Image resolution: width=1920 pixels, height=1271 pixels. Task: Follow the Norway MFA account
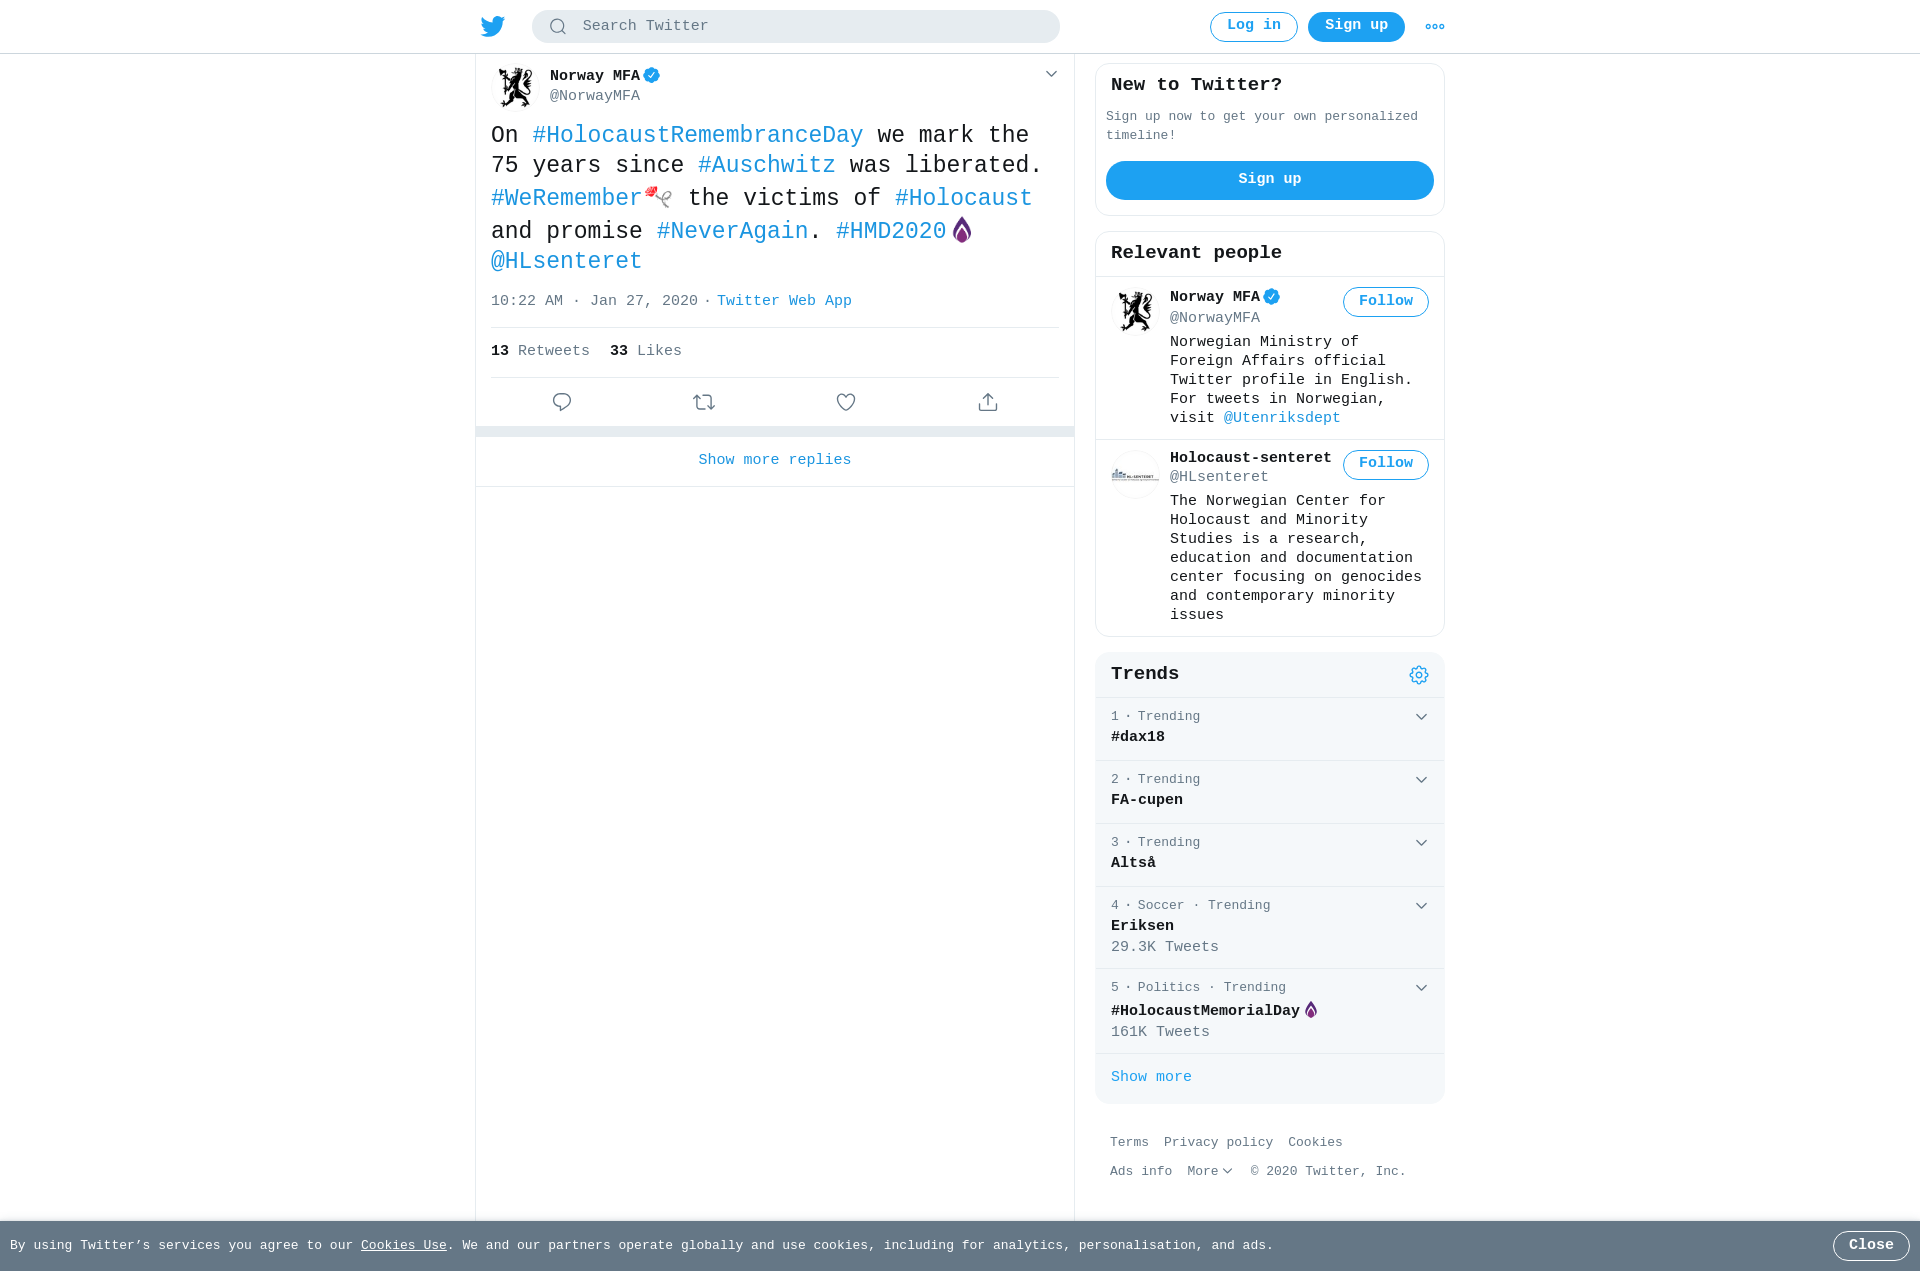tap(1386, 302)
